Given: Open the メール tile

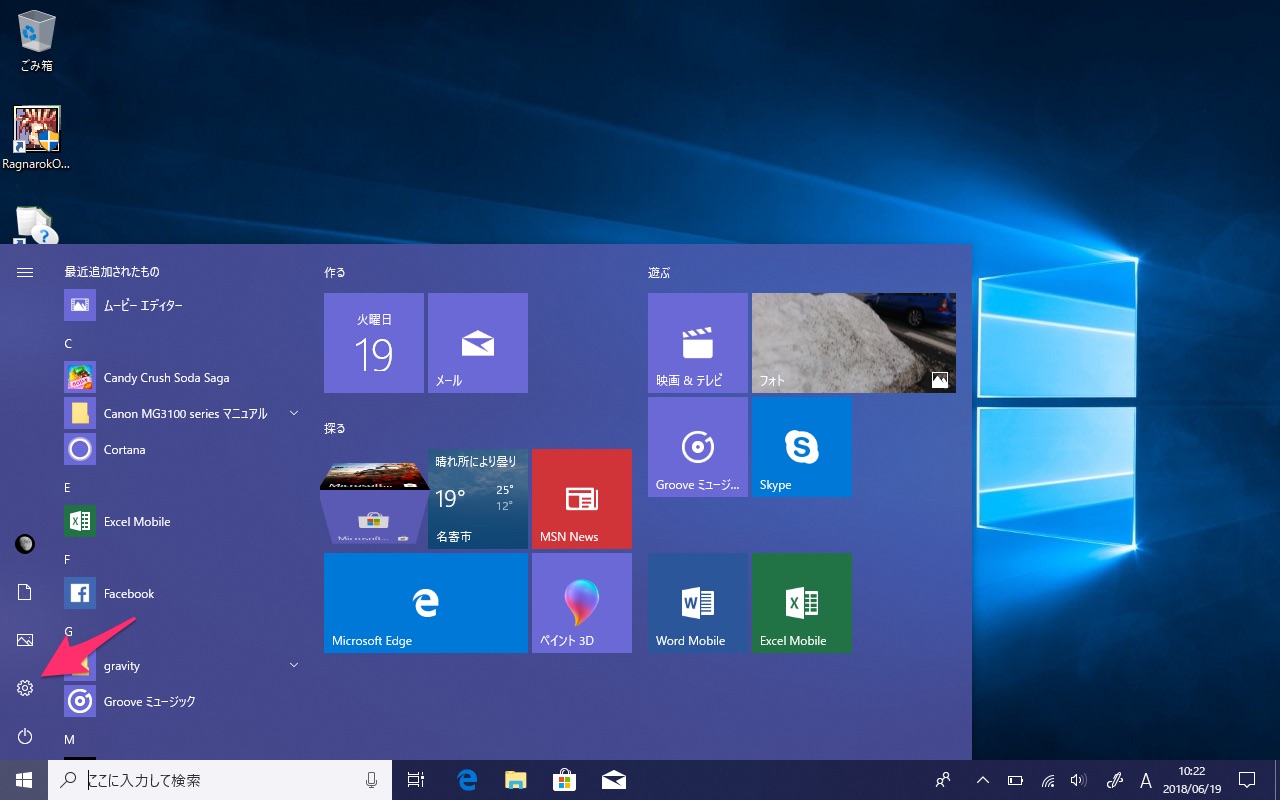Looking at the screenshot, I should pos(478,343).
